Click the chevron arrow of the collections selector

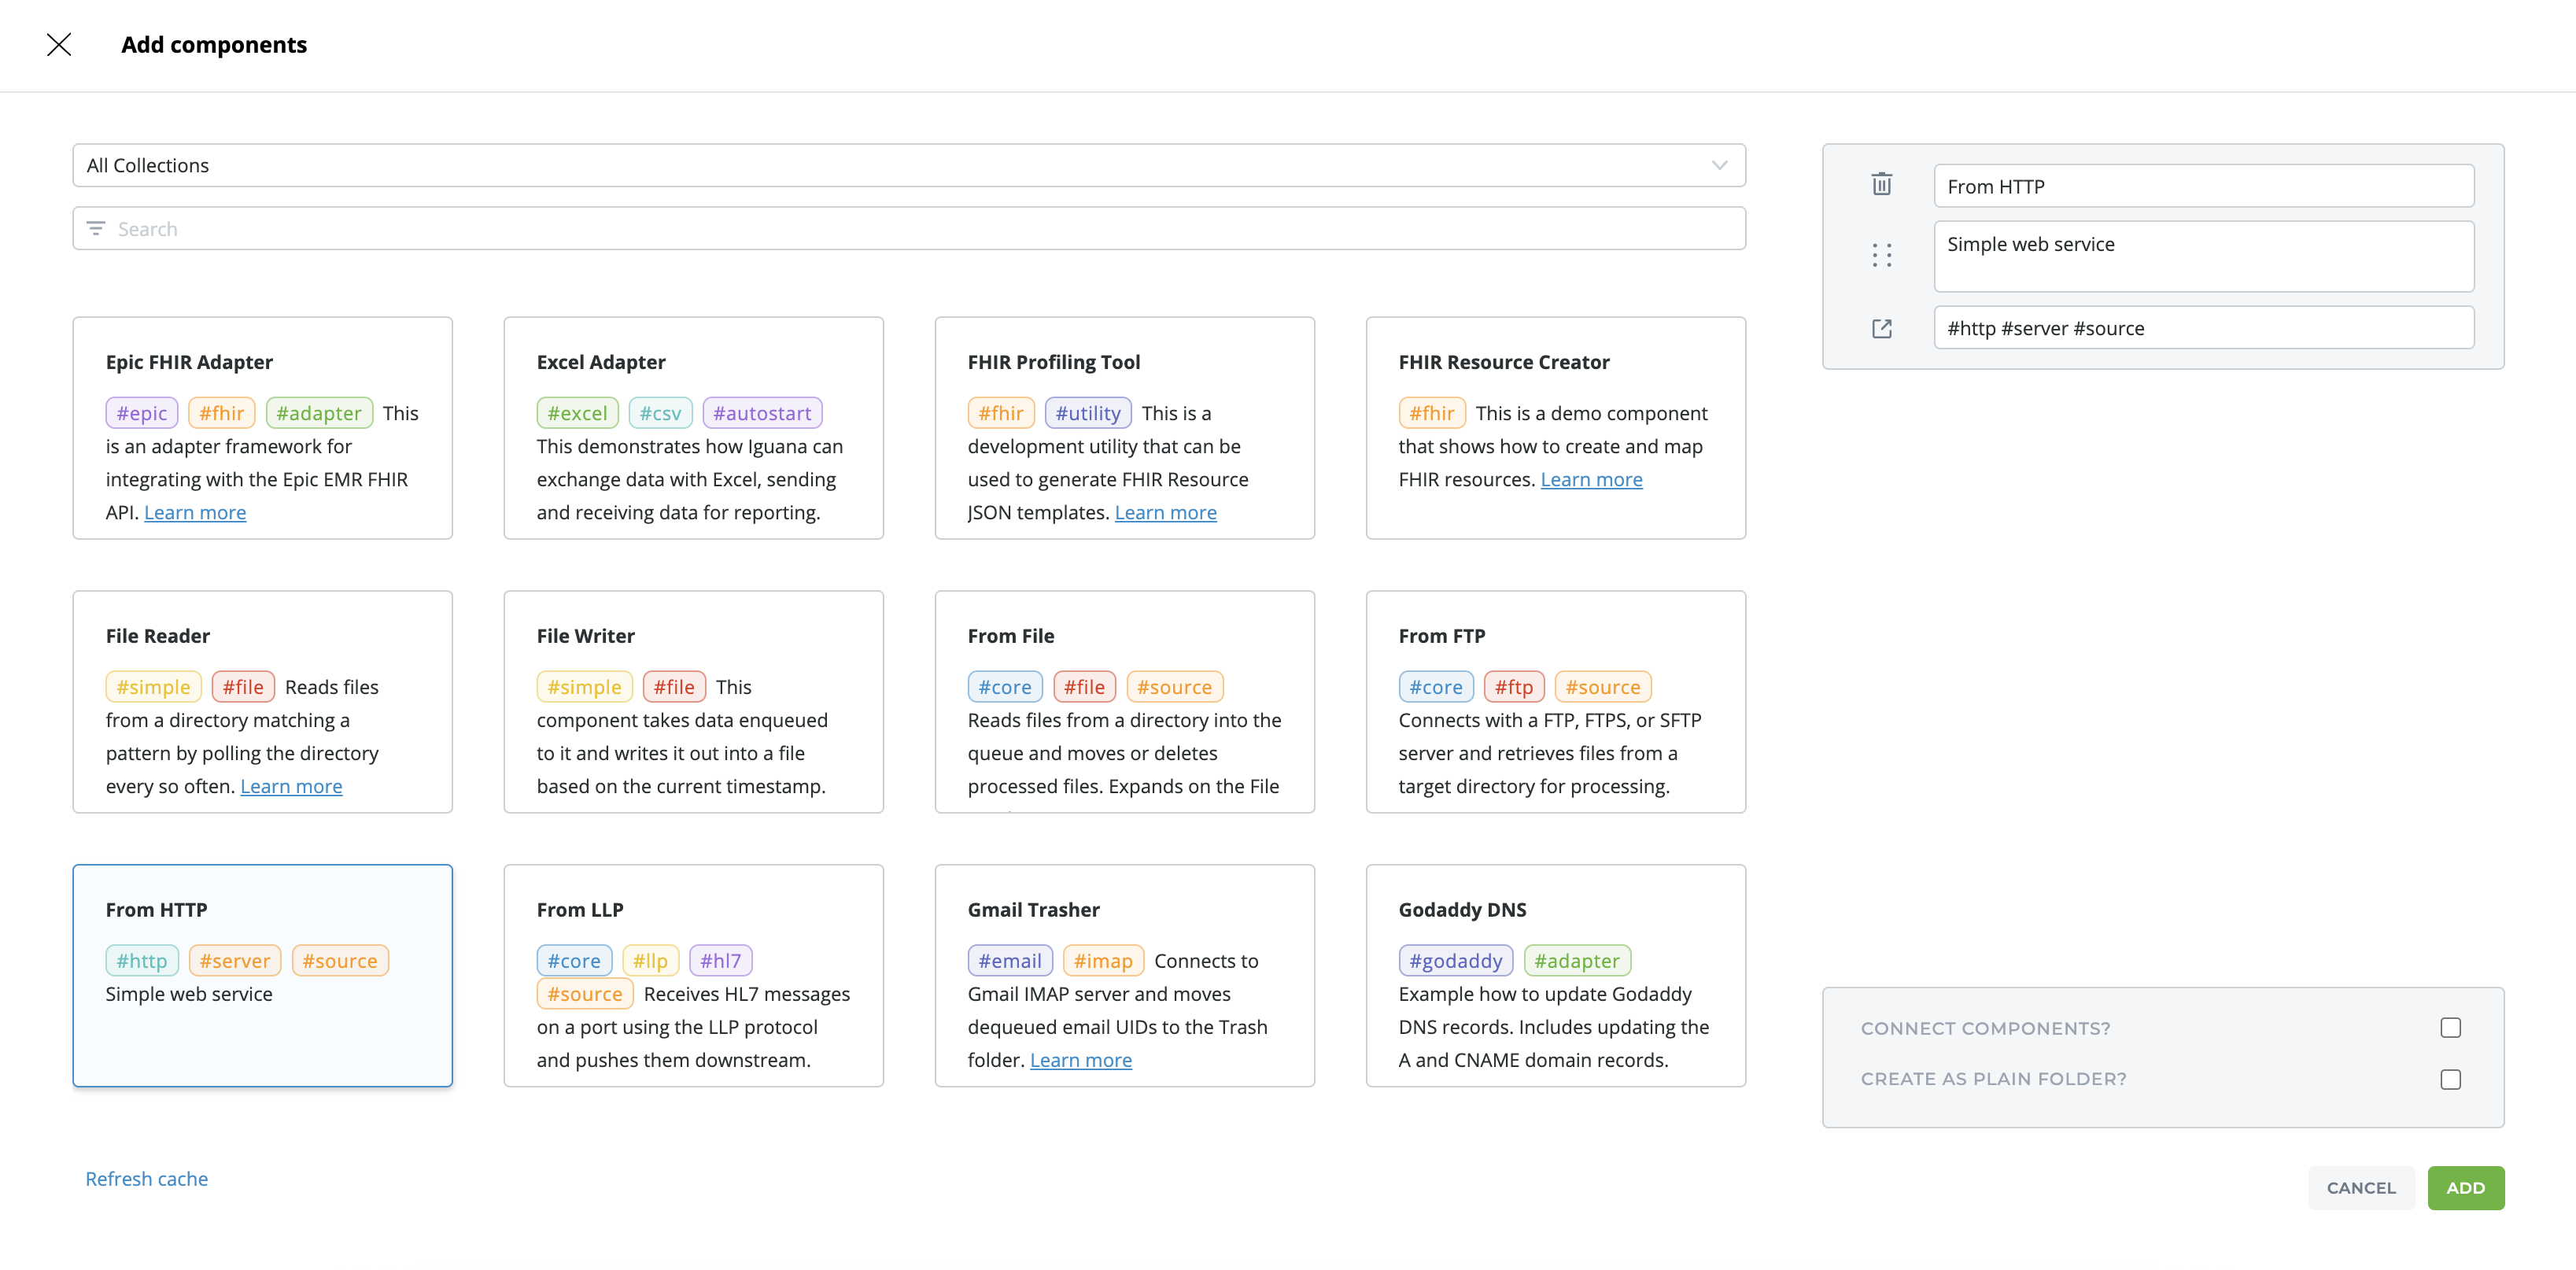1718,165
